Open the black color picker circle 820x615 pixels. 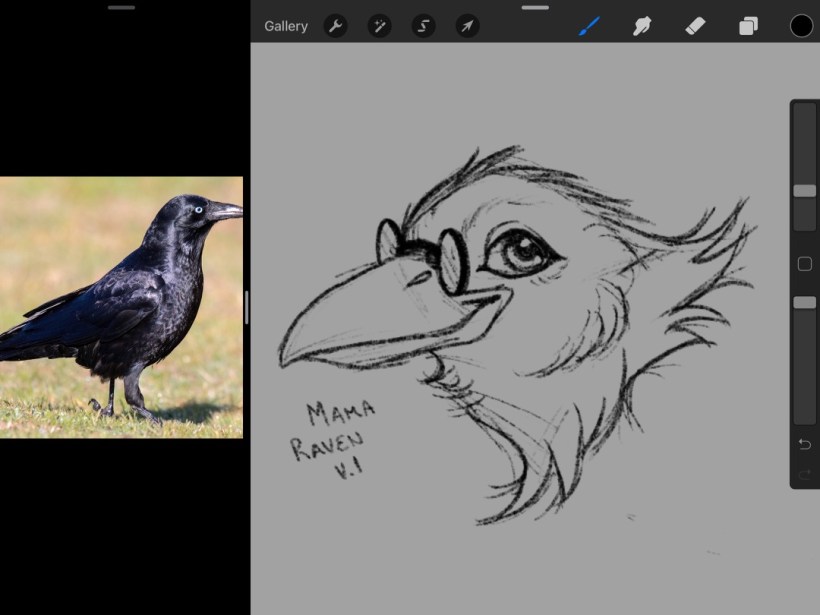coord(801,26)
